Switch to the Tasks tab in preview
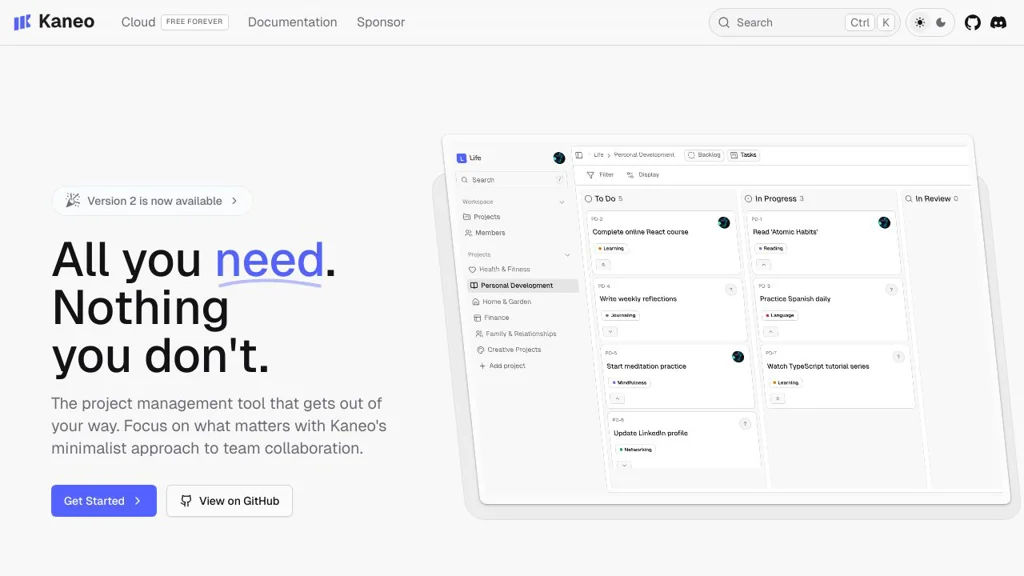Viewport: 1024px width, 576px height. point(743,155)
